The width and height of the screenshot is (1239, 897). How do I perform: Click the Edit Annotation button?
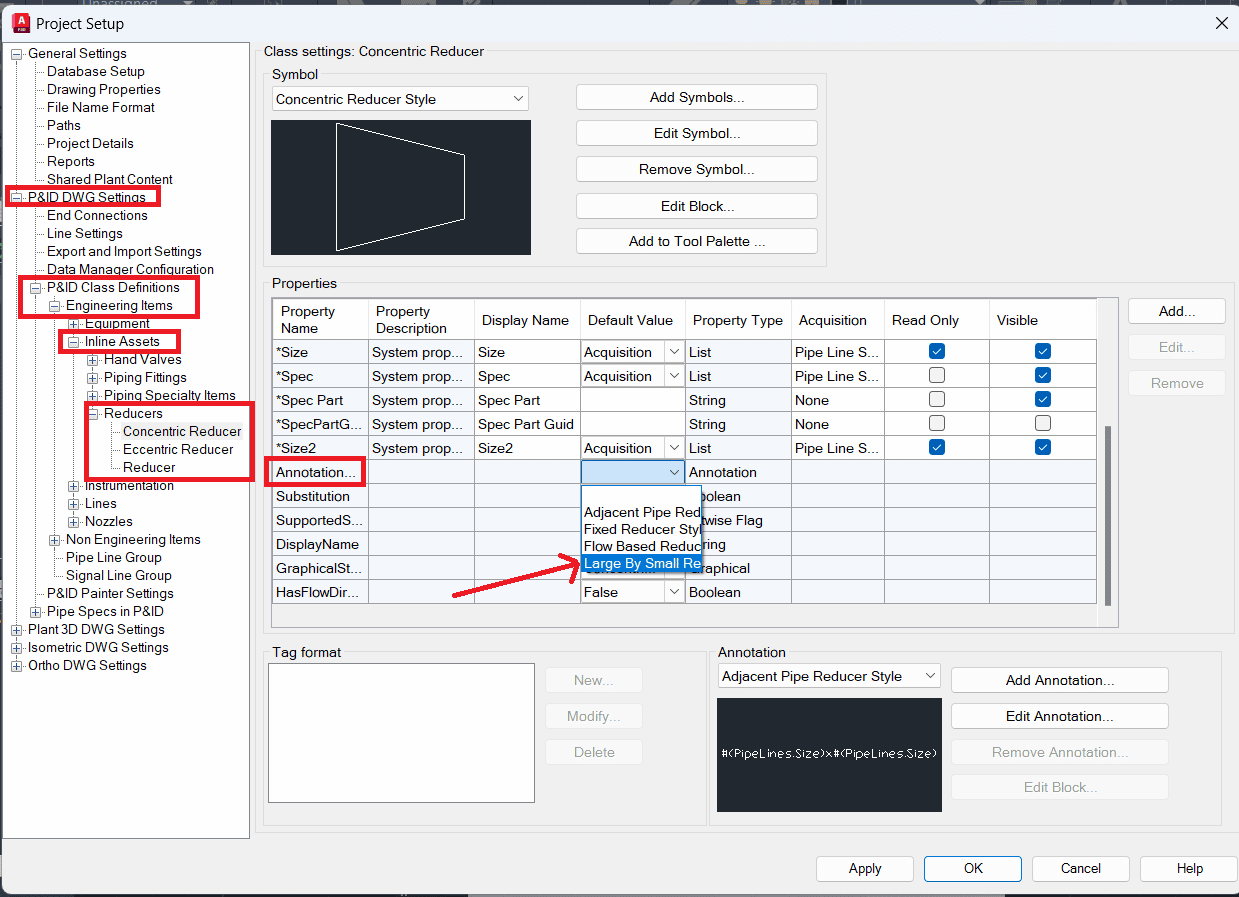pyautogui.click(x=1059, y=716)
